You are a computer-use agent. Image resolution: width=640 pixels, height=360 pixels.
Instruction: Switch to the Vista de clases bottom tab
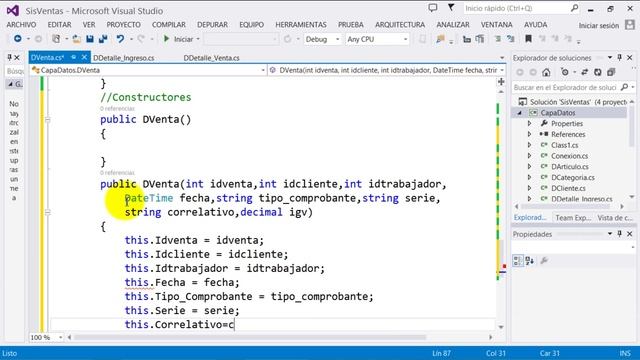pos(614,218)
